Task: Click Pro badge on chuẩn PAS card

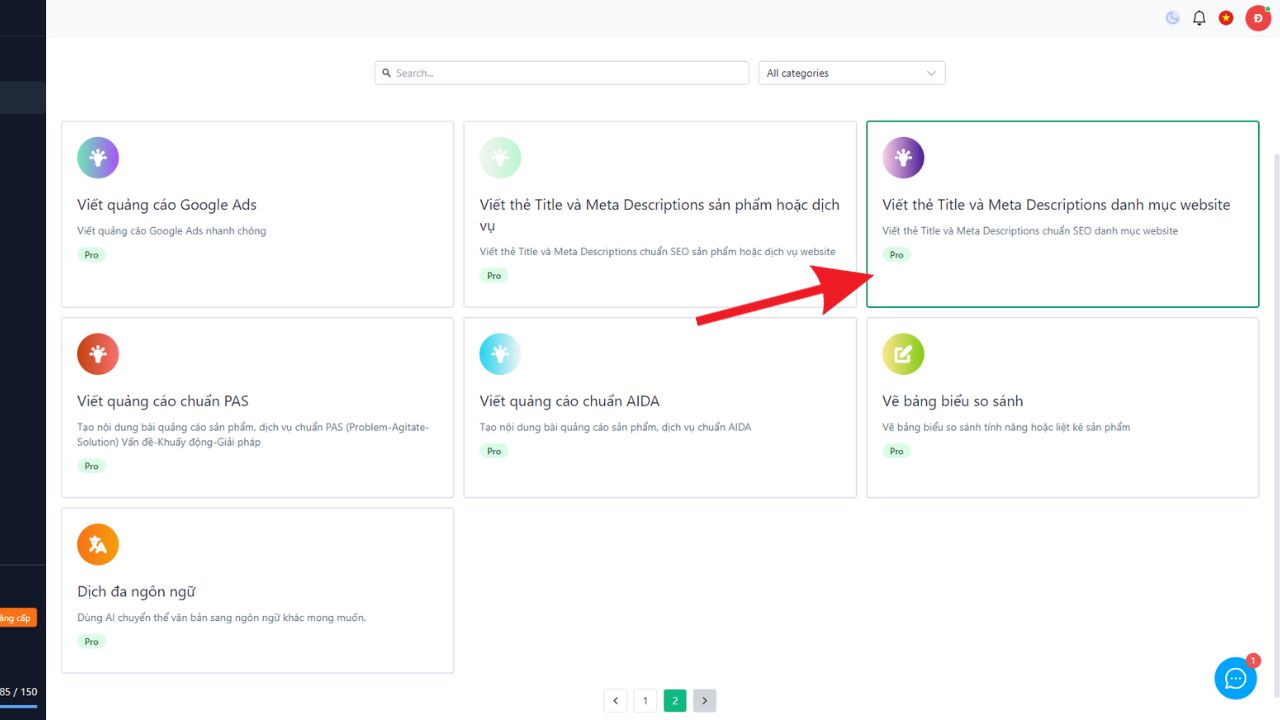Action: [91, 466]
